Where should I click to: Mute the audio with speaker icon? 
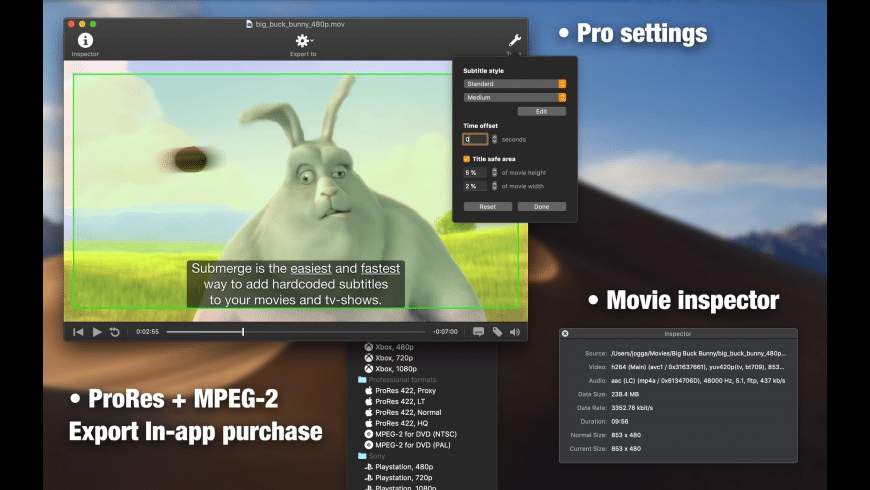(515, 332)
